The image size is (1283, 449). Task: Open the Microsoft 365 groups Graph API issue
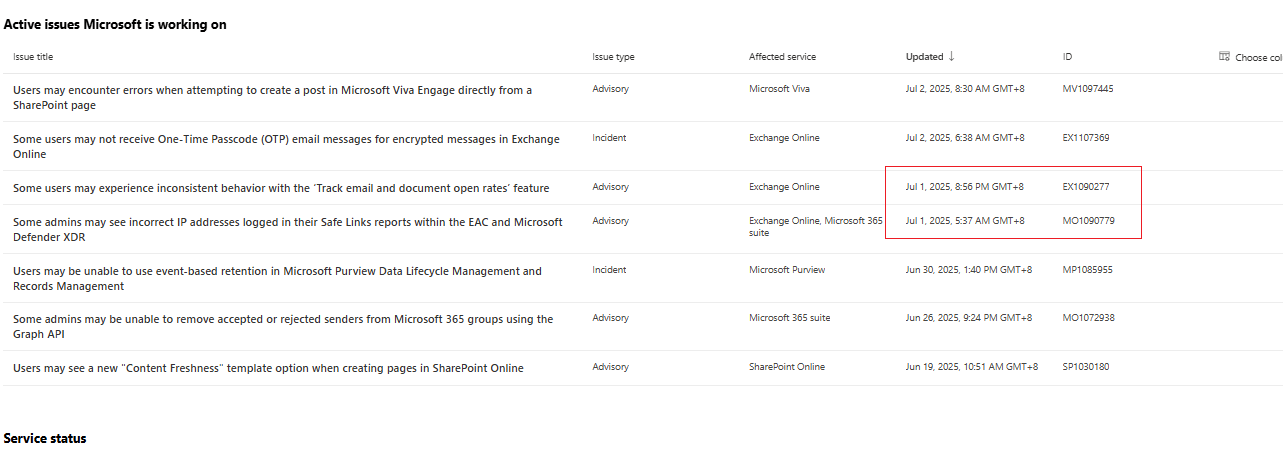coord(283,326)
